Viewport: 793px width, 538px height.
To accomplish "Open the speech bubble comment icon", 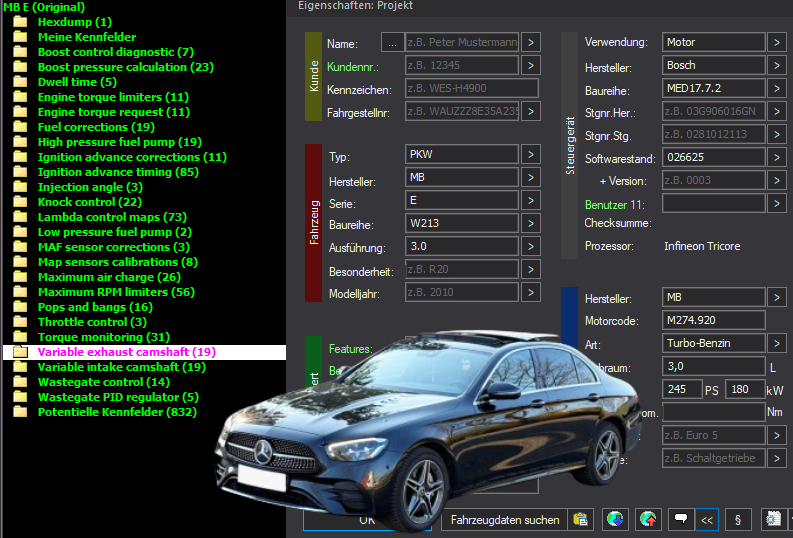I will pyautogui.click(x=681, y=519).
